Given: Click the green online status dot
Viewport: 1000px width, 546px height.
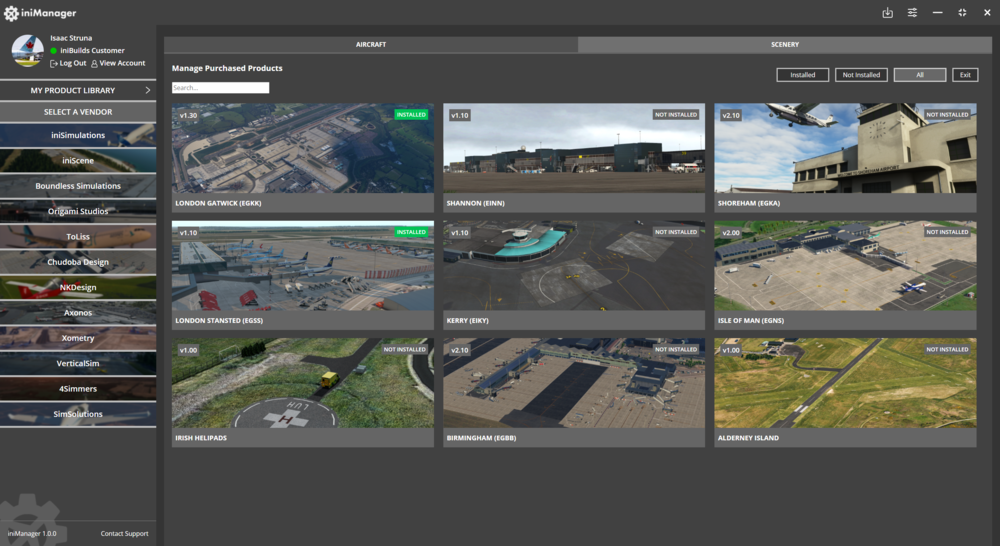Looking at the screenshot, I should click(x=54, y=51).
